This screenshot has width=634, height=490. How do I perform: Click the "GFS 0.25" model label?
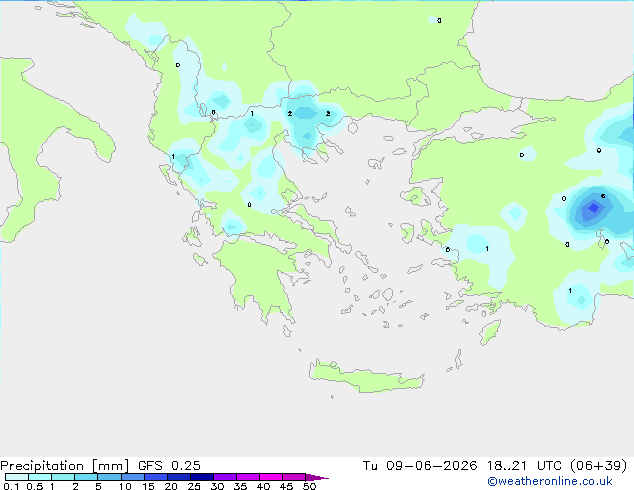[x=169, y=466]
